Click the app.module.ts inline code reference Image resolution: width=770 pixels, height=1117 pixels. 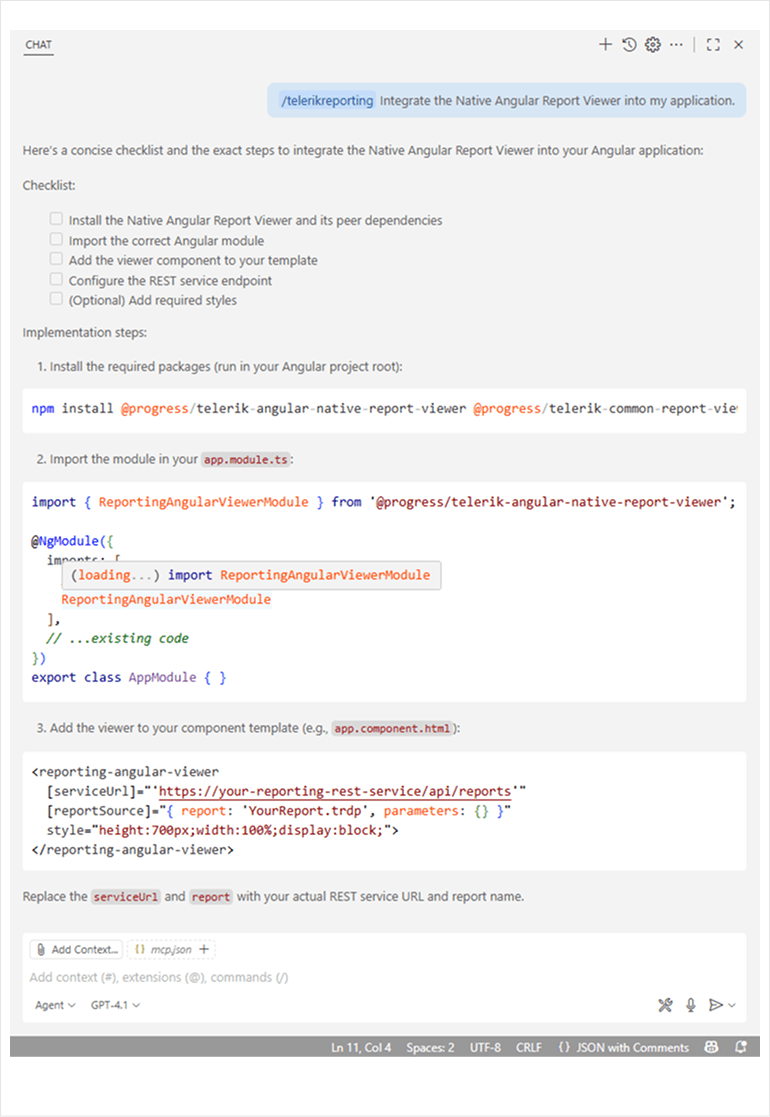(x=246, y=459)
